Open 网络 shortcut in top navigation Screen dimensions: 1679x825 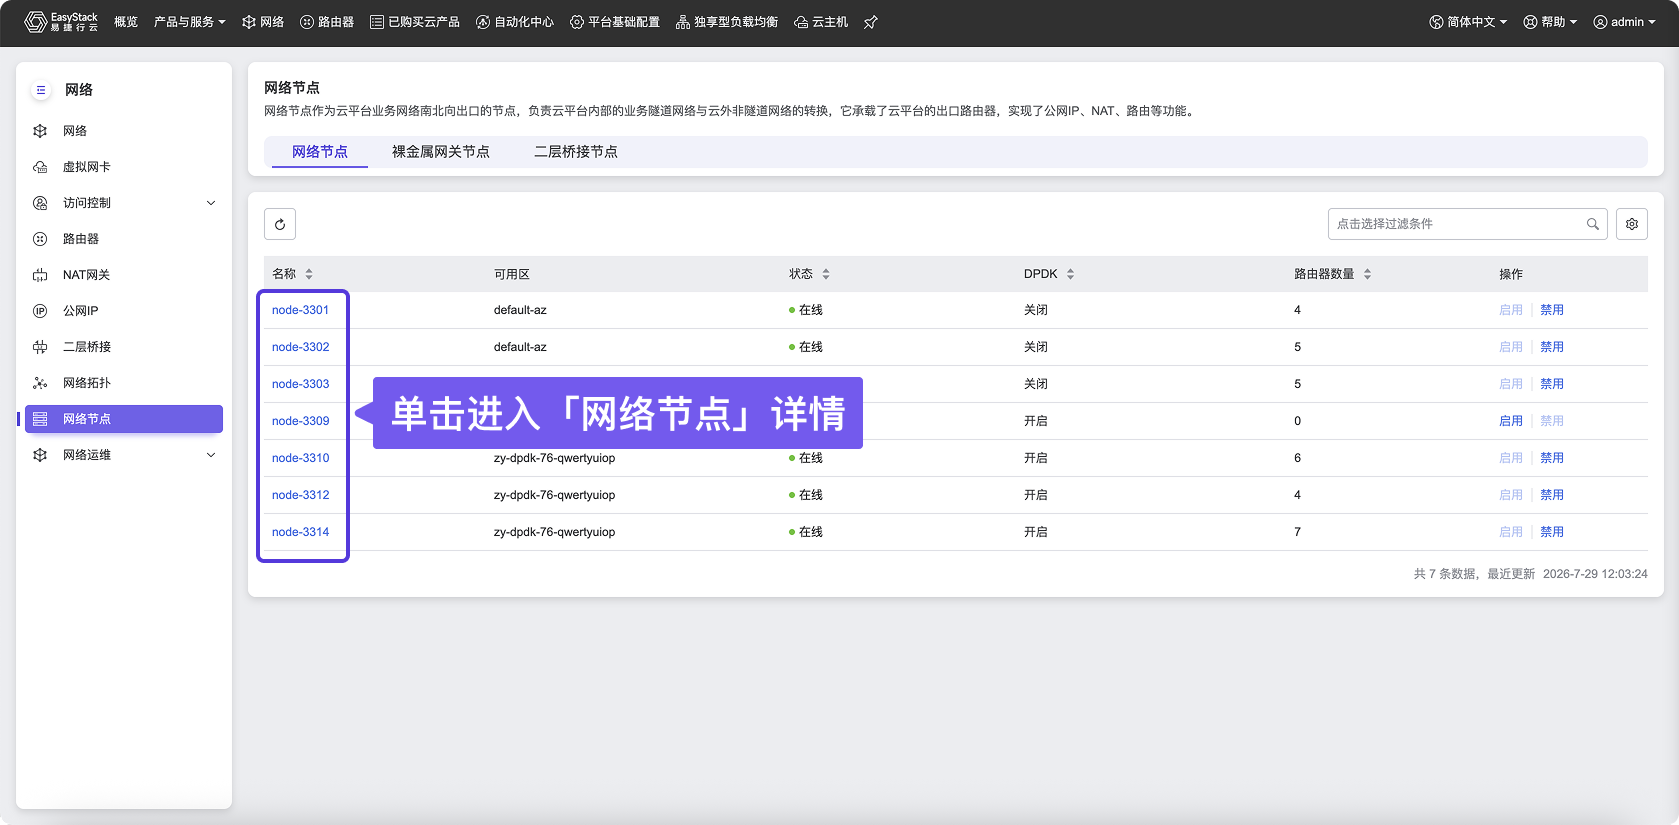(x=263, y=22)
